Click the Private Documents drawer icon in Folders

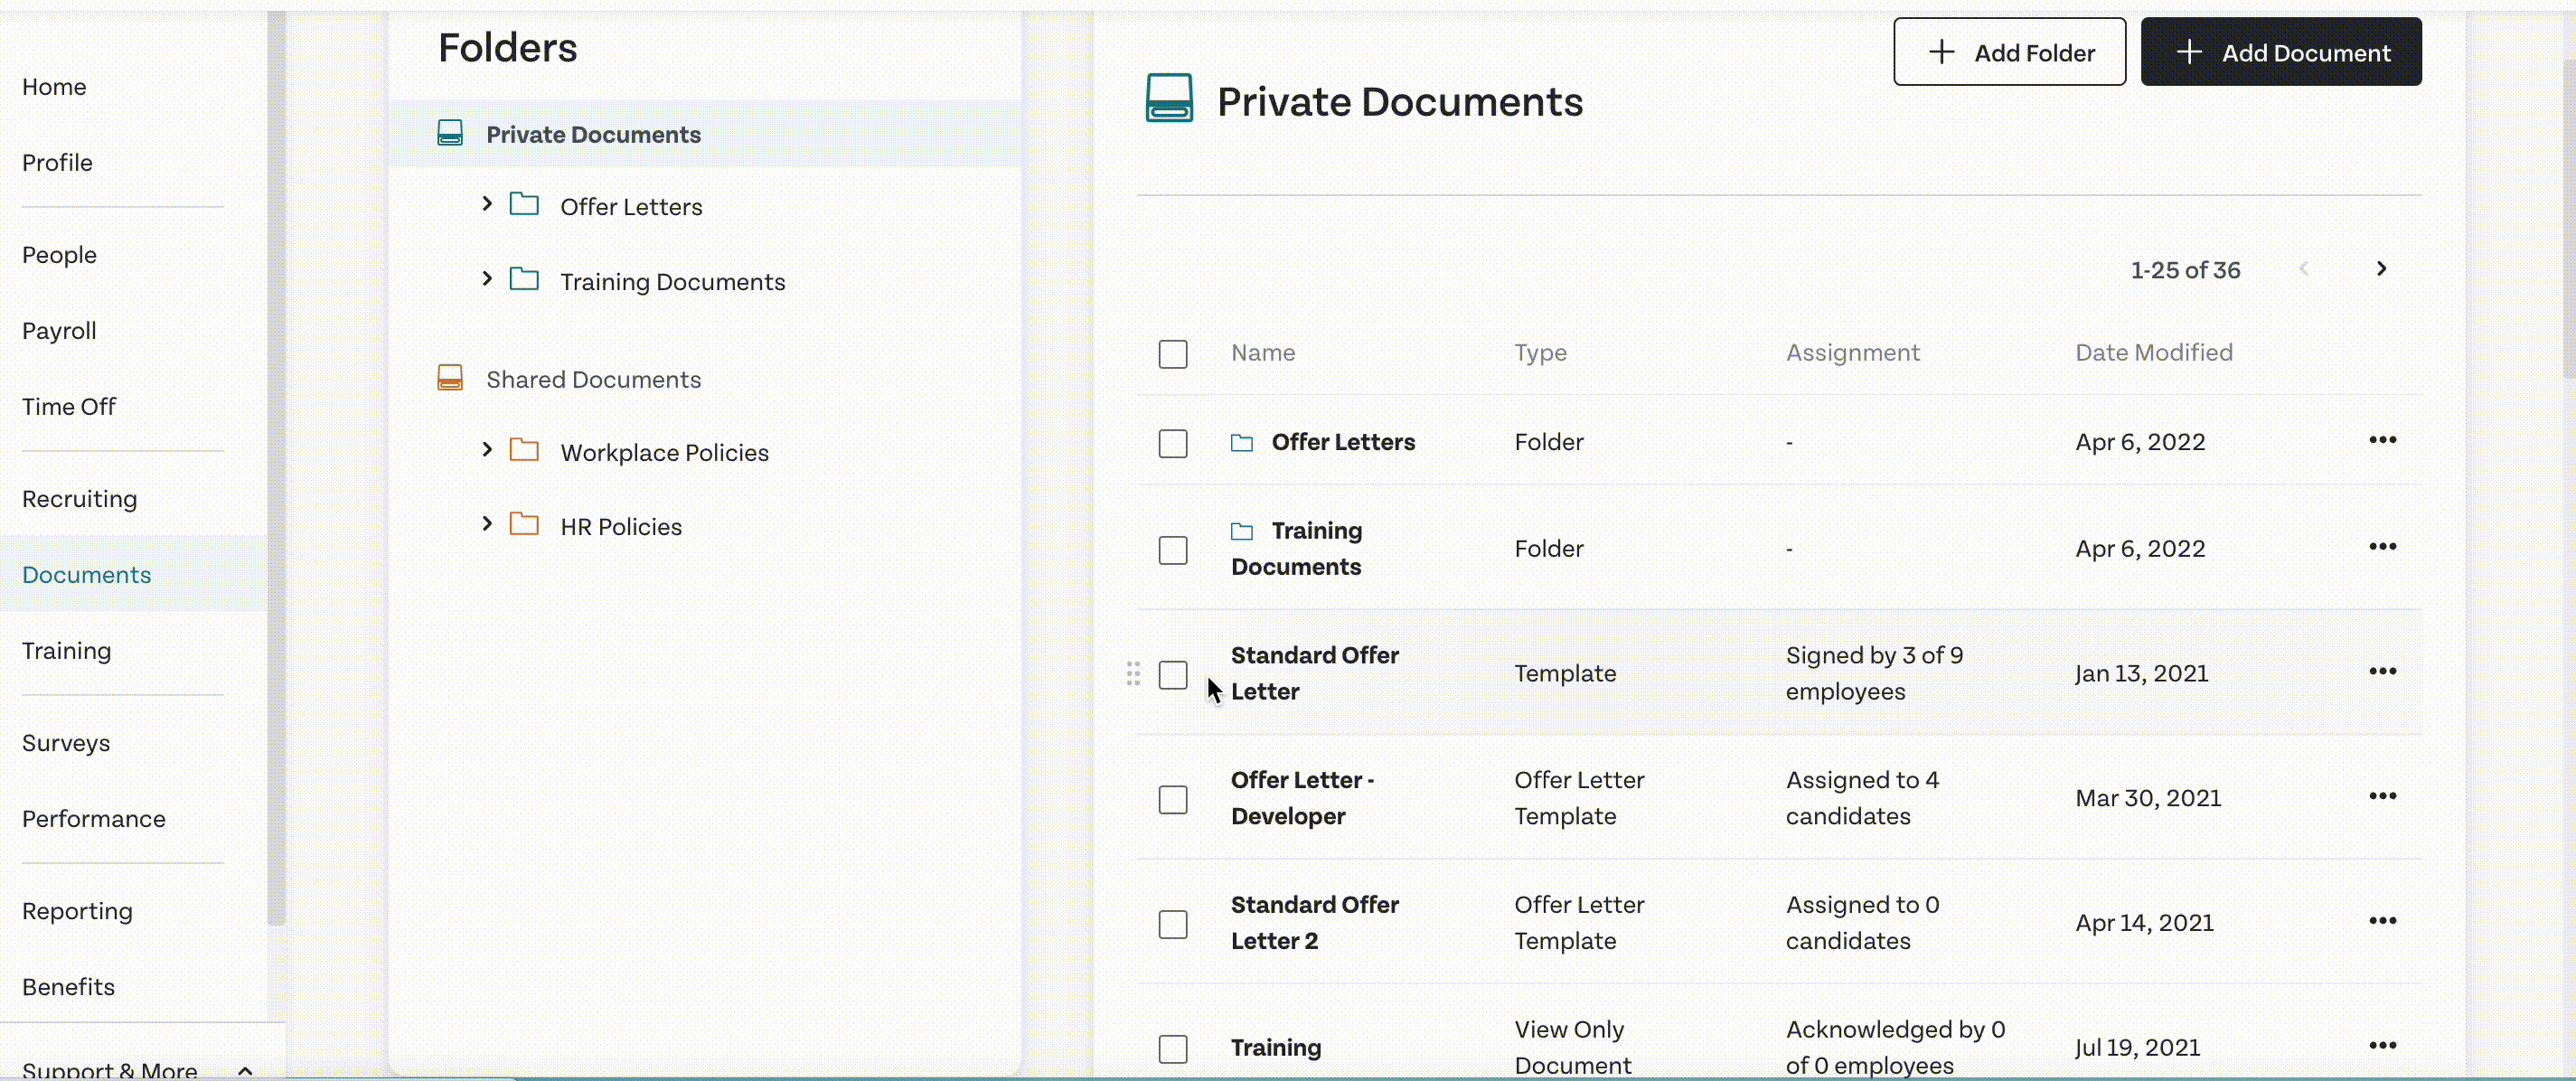point(450,133)
